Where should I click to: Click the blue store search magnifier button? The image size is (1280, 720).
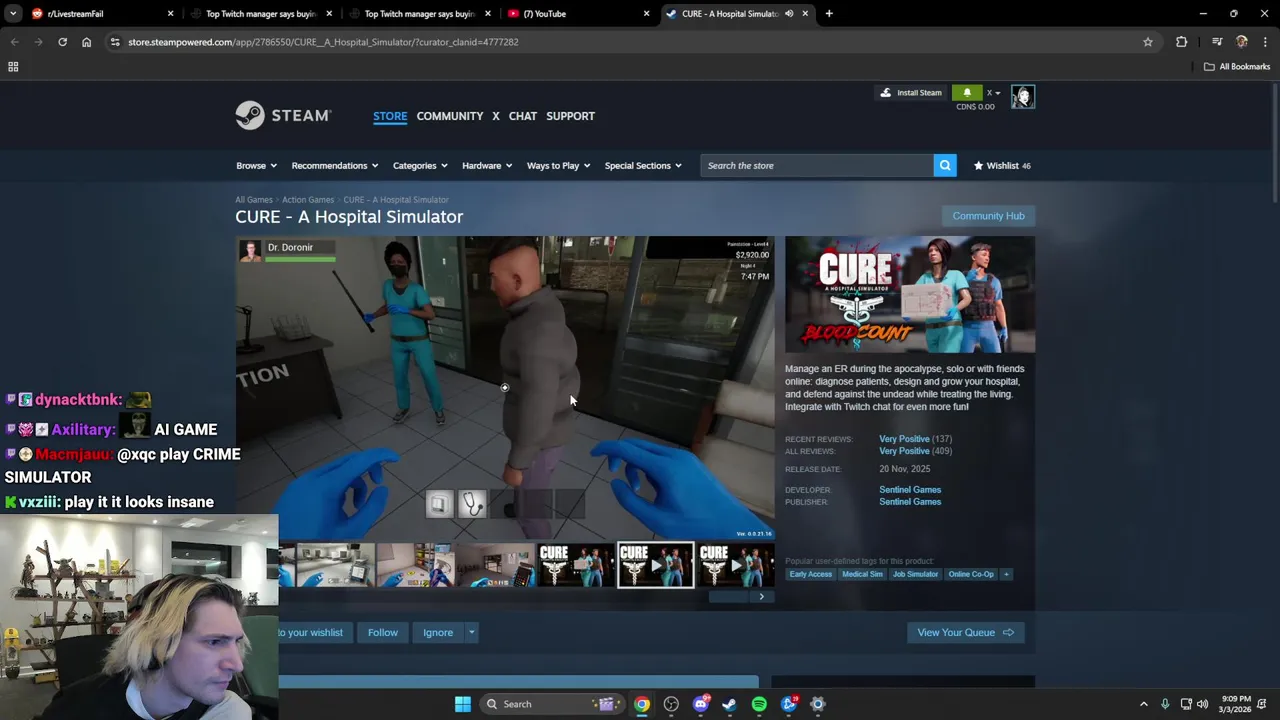point(945,166)
